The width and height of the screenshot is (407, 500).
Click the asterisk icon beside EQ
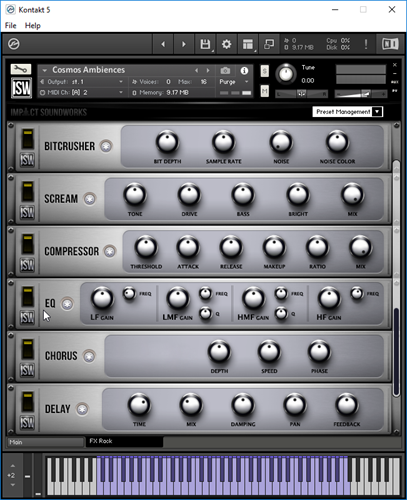(67, 304)
